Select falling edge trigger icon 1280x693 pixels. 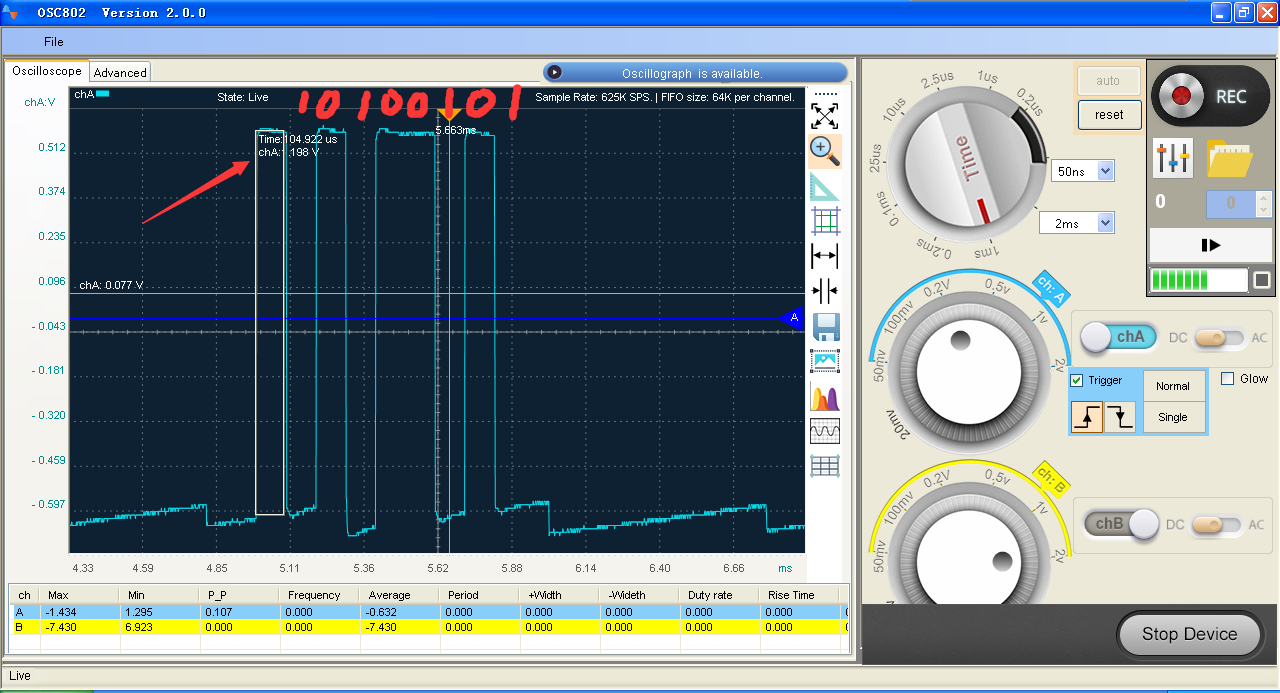point(1120,416)
